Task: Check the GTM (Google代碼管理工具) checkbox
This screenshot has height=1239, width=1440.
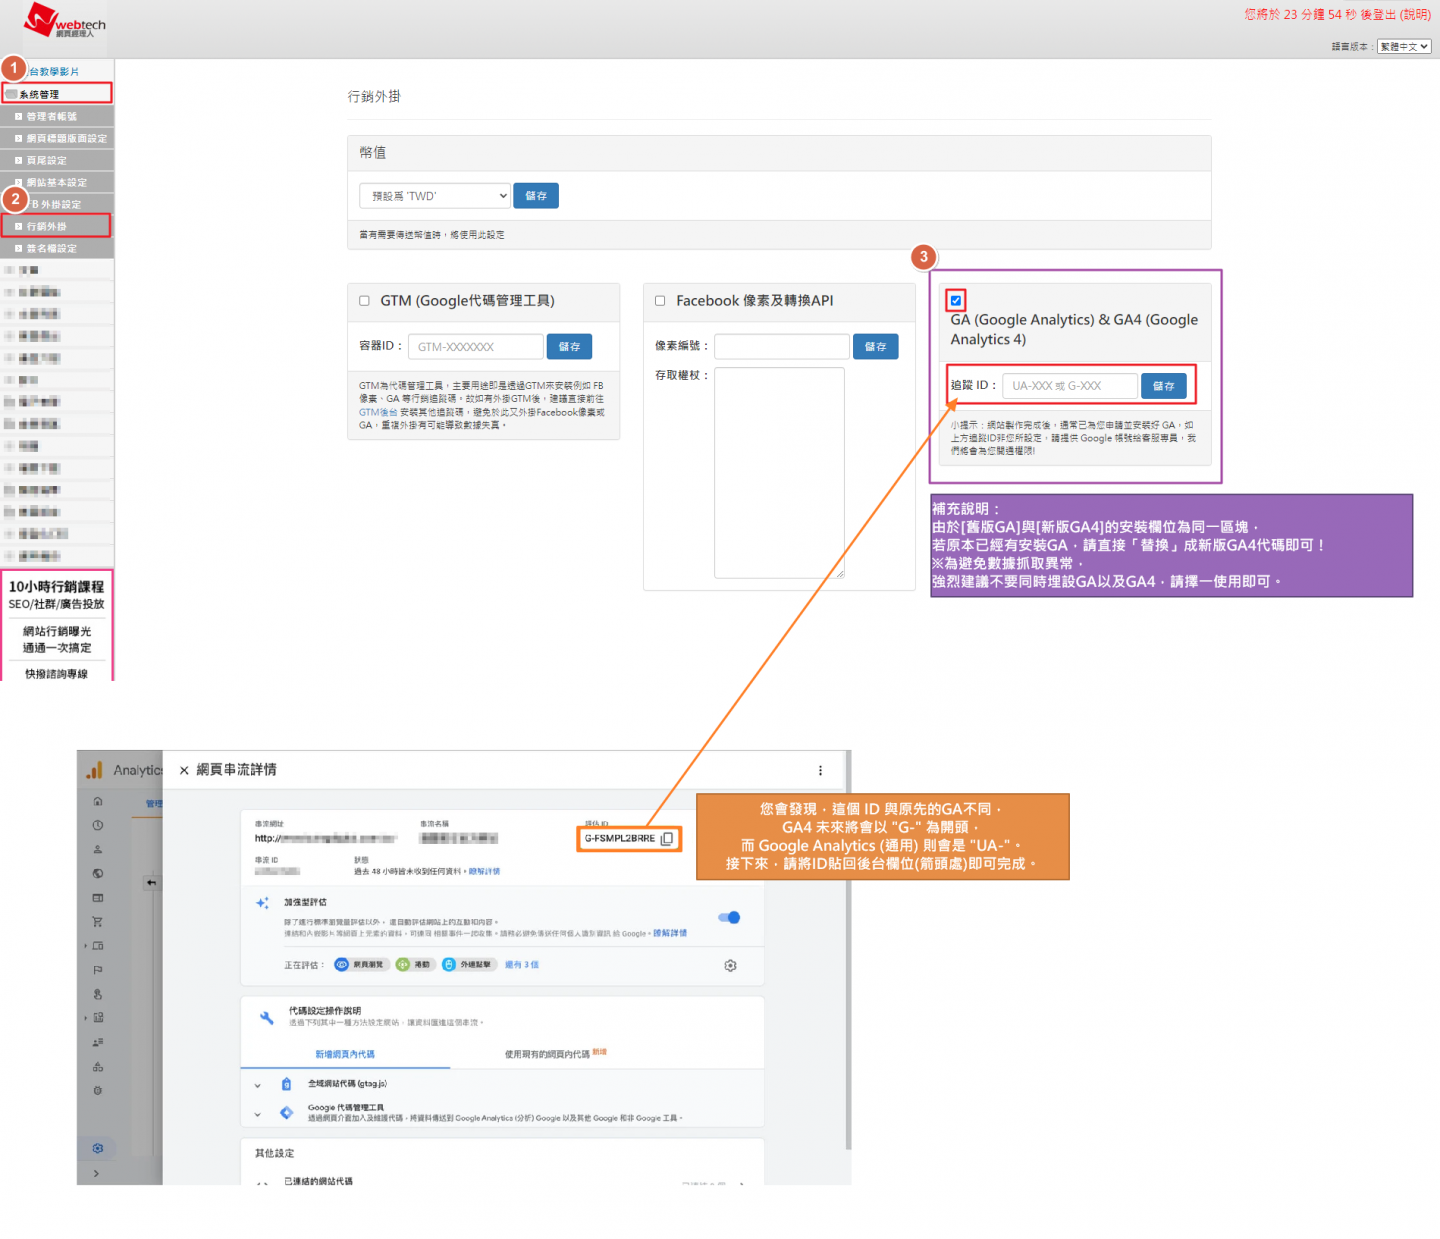Action: (365, 301)
